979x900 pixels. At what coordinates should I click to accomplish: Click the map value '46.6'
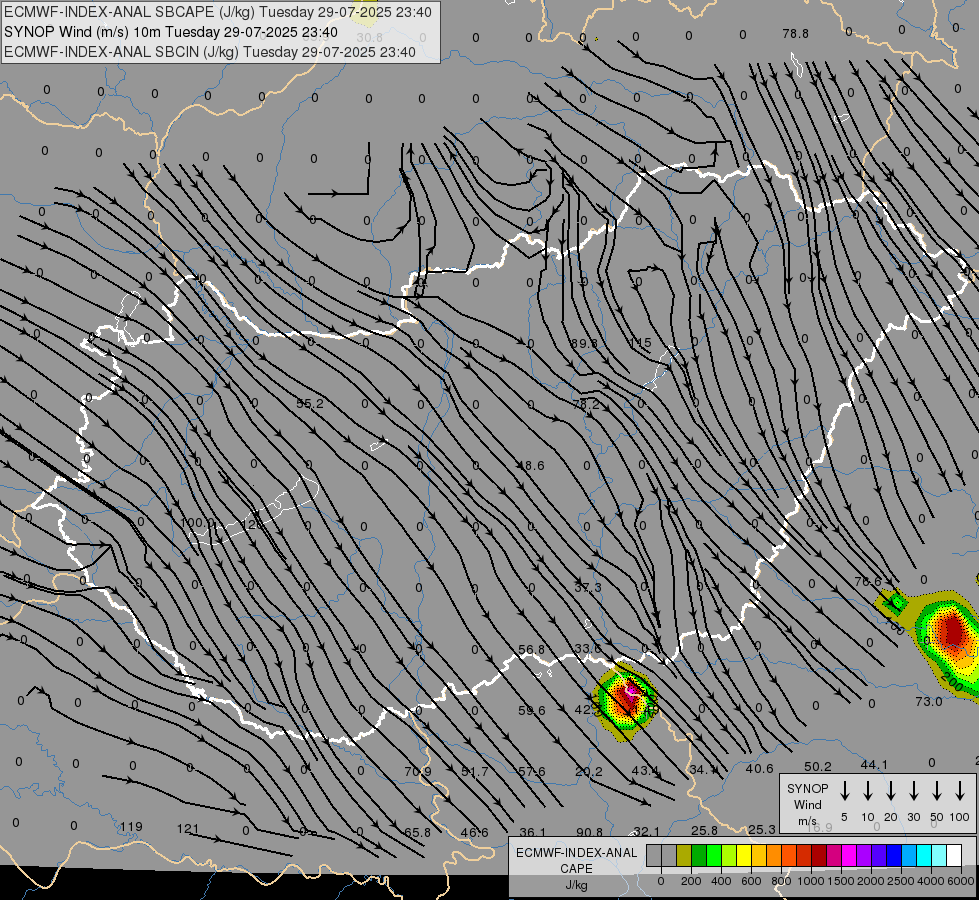(475, 833)
